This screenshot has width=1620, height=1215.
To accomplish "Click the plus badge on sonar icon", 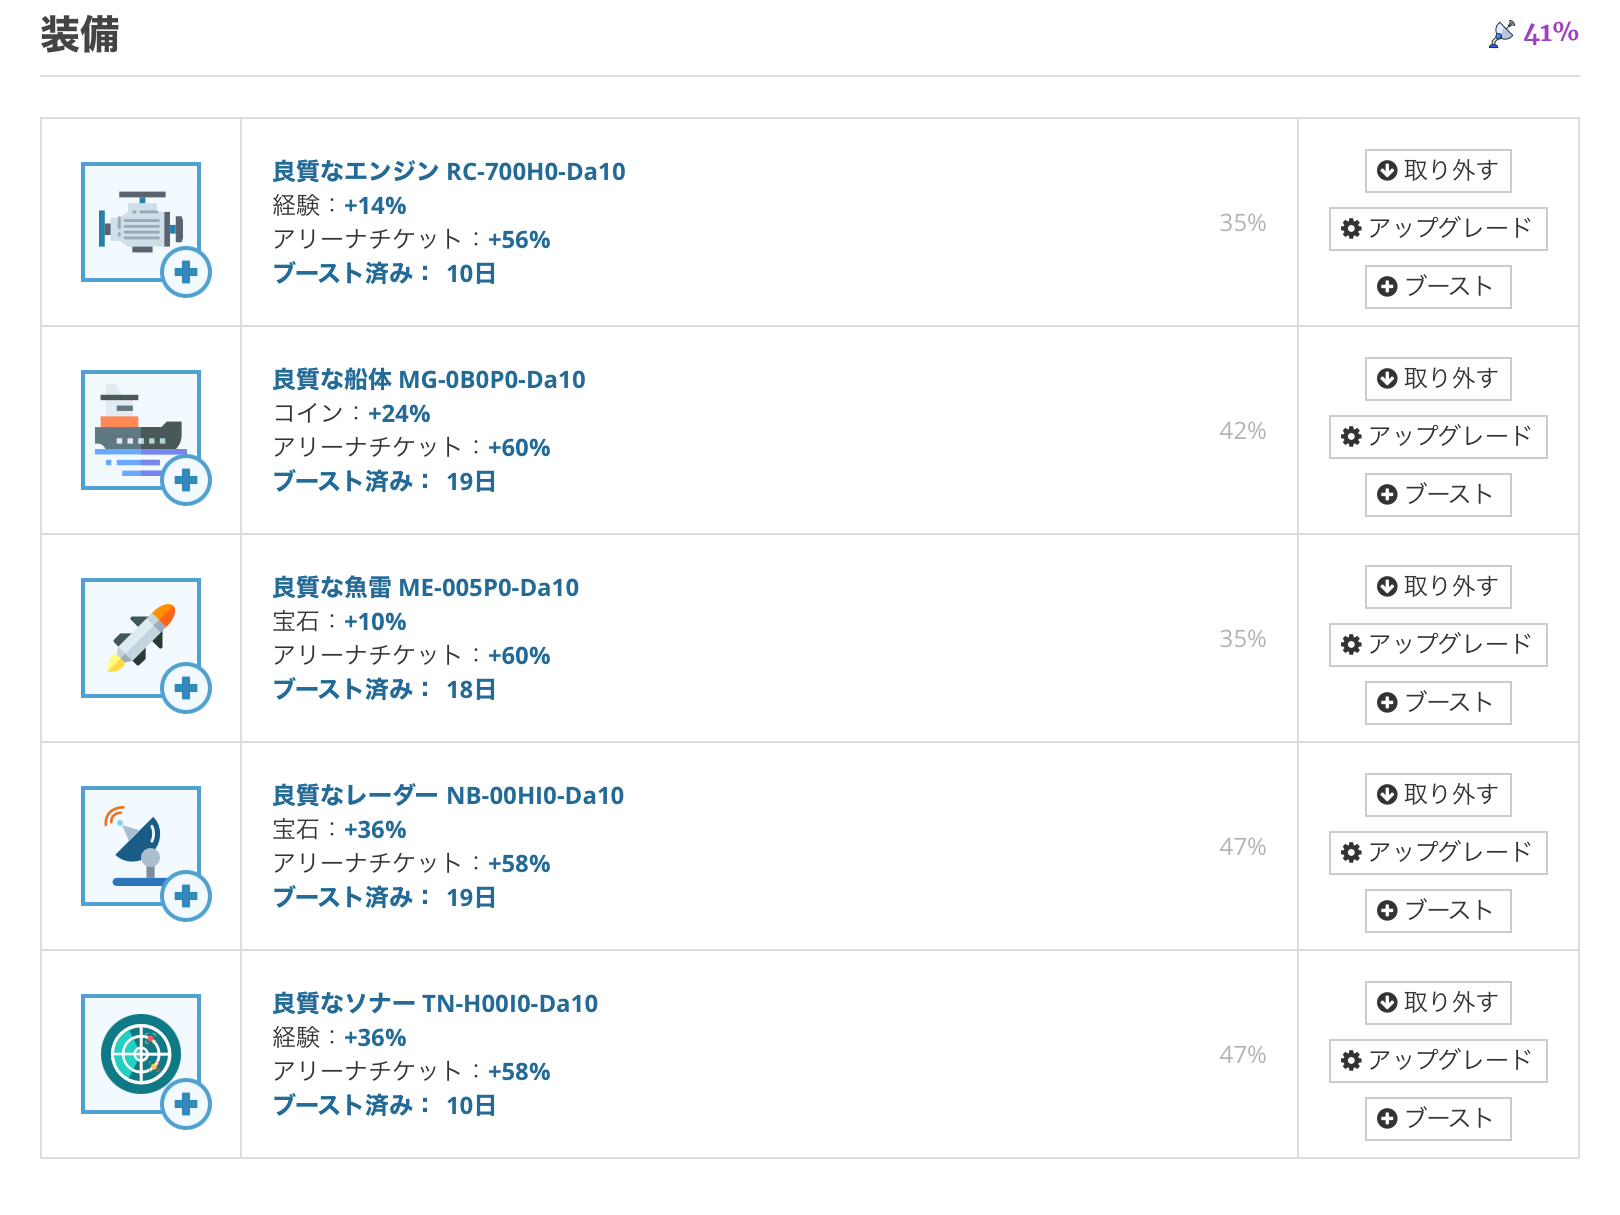I will click(x=186, y=1104).
